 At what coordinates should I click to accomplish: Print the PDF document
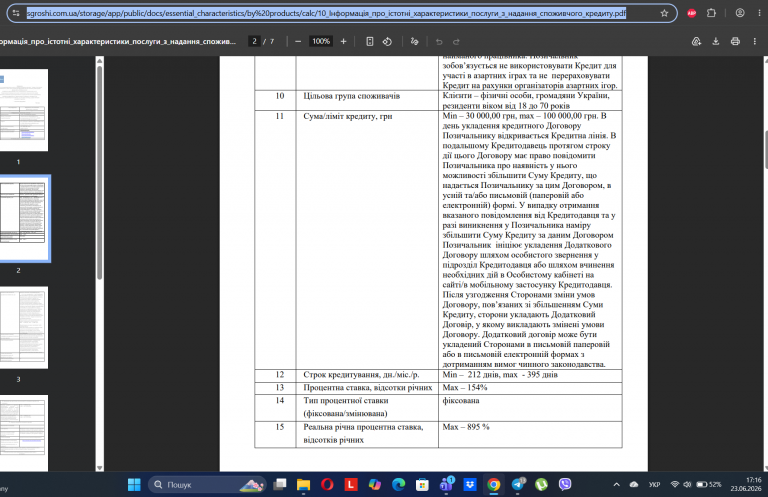[x=735, y=42]
